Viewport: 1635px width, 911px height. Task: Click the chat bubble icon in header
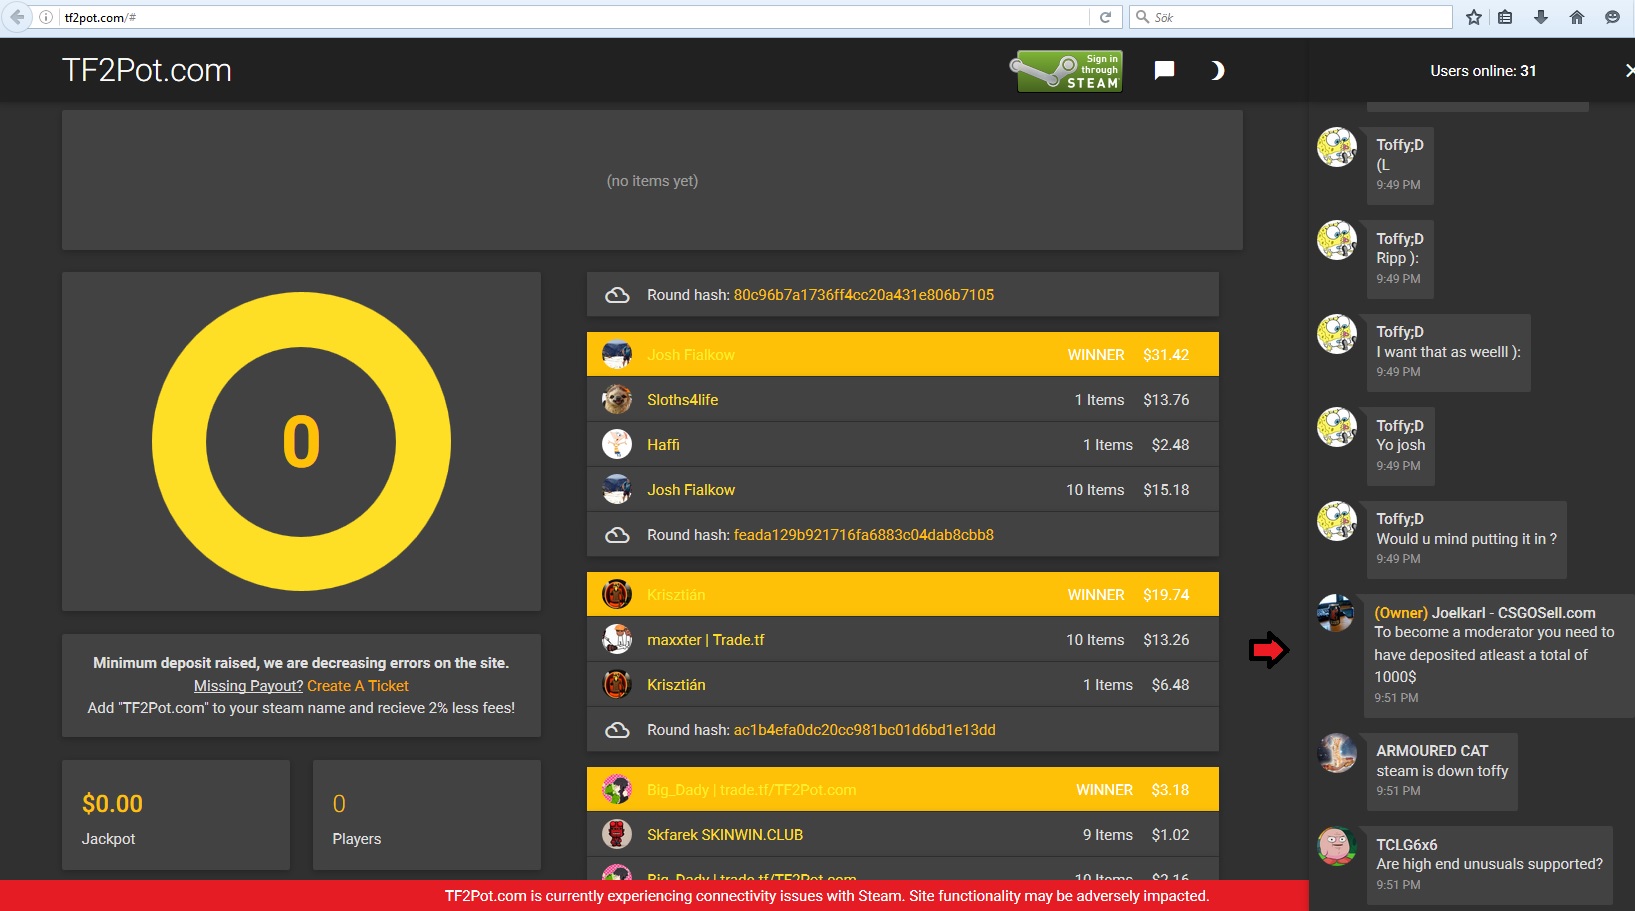[1164, 70]
